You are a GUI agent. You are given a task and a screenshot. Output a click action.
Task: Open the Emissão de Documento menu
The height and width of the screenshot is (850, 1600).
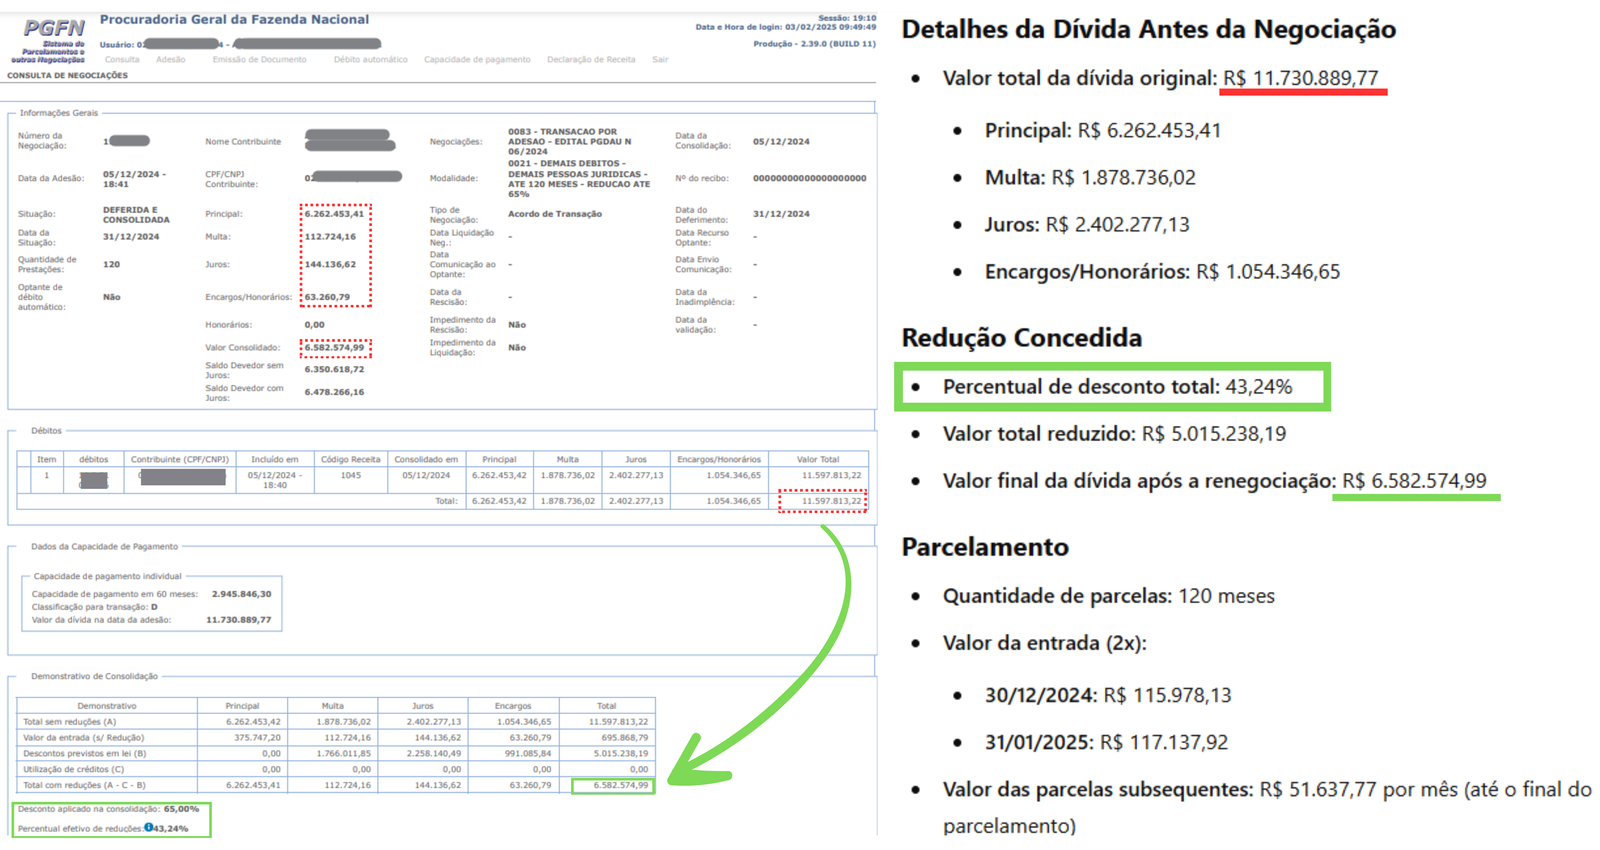(259, 60)
